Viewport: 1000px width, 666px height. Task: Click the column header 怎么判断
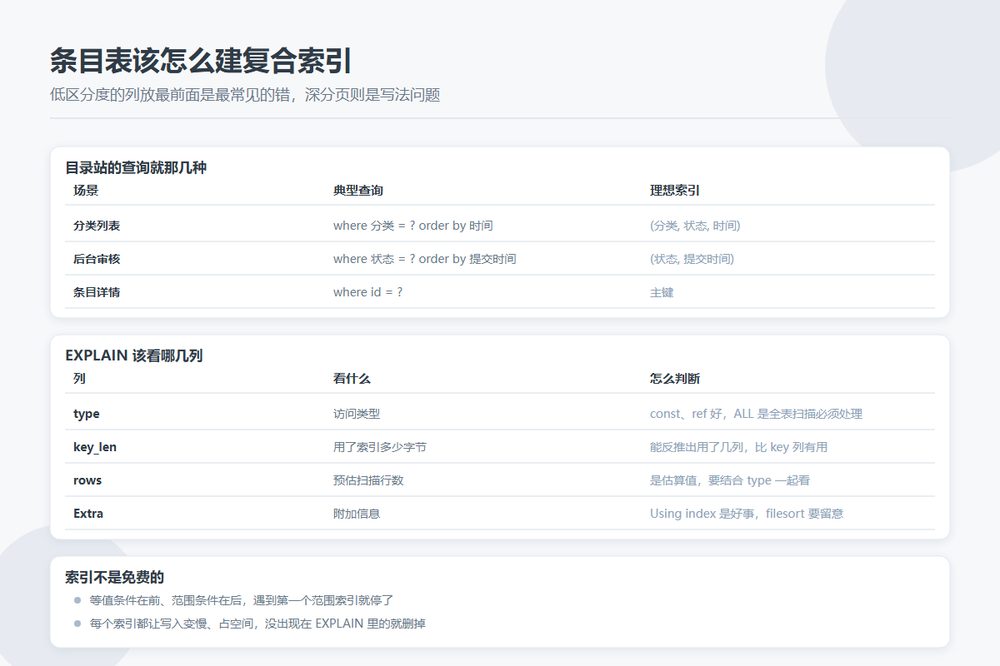(675, 378)
